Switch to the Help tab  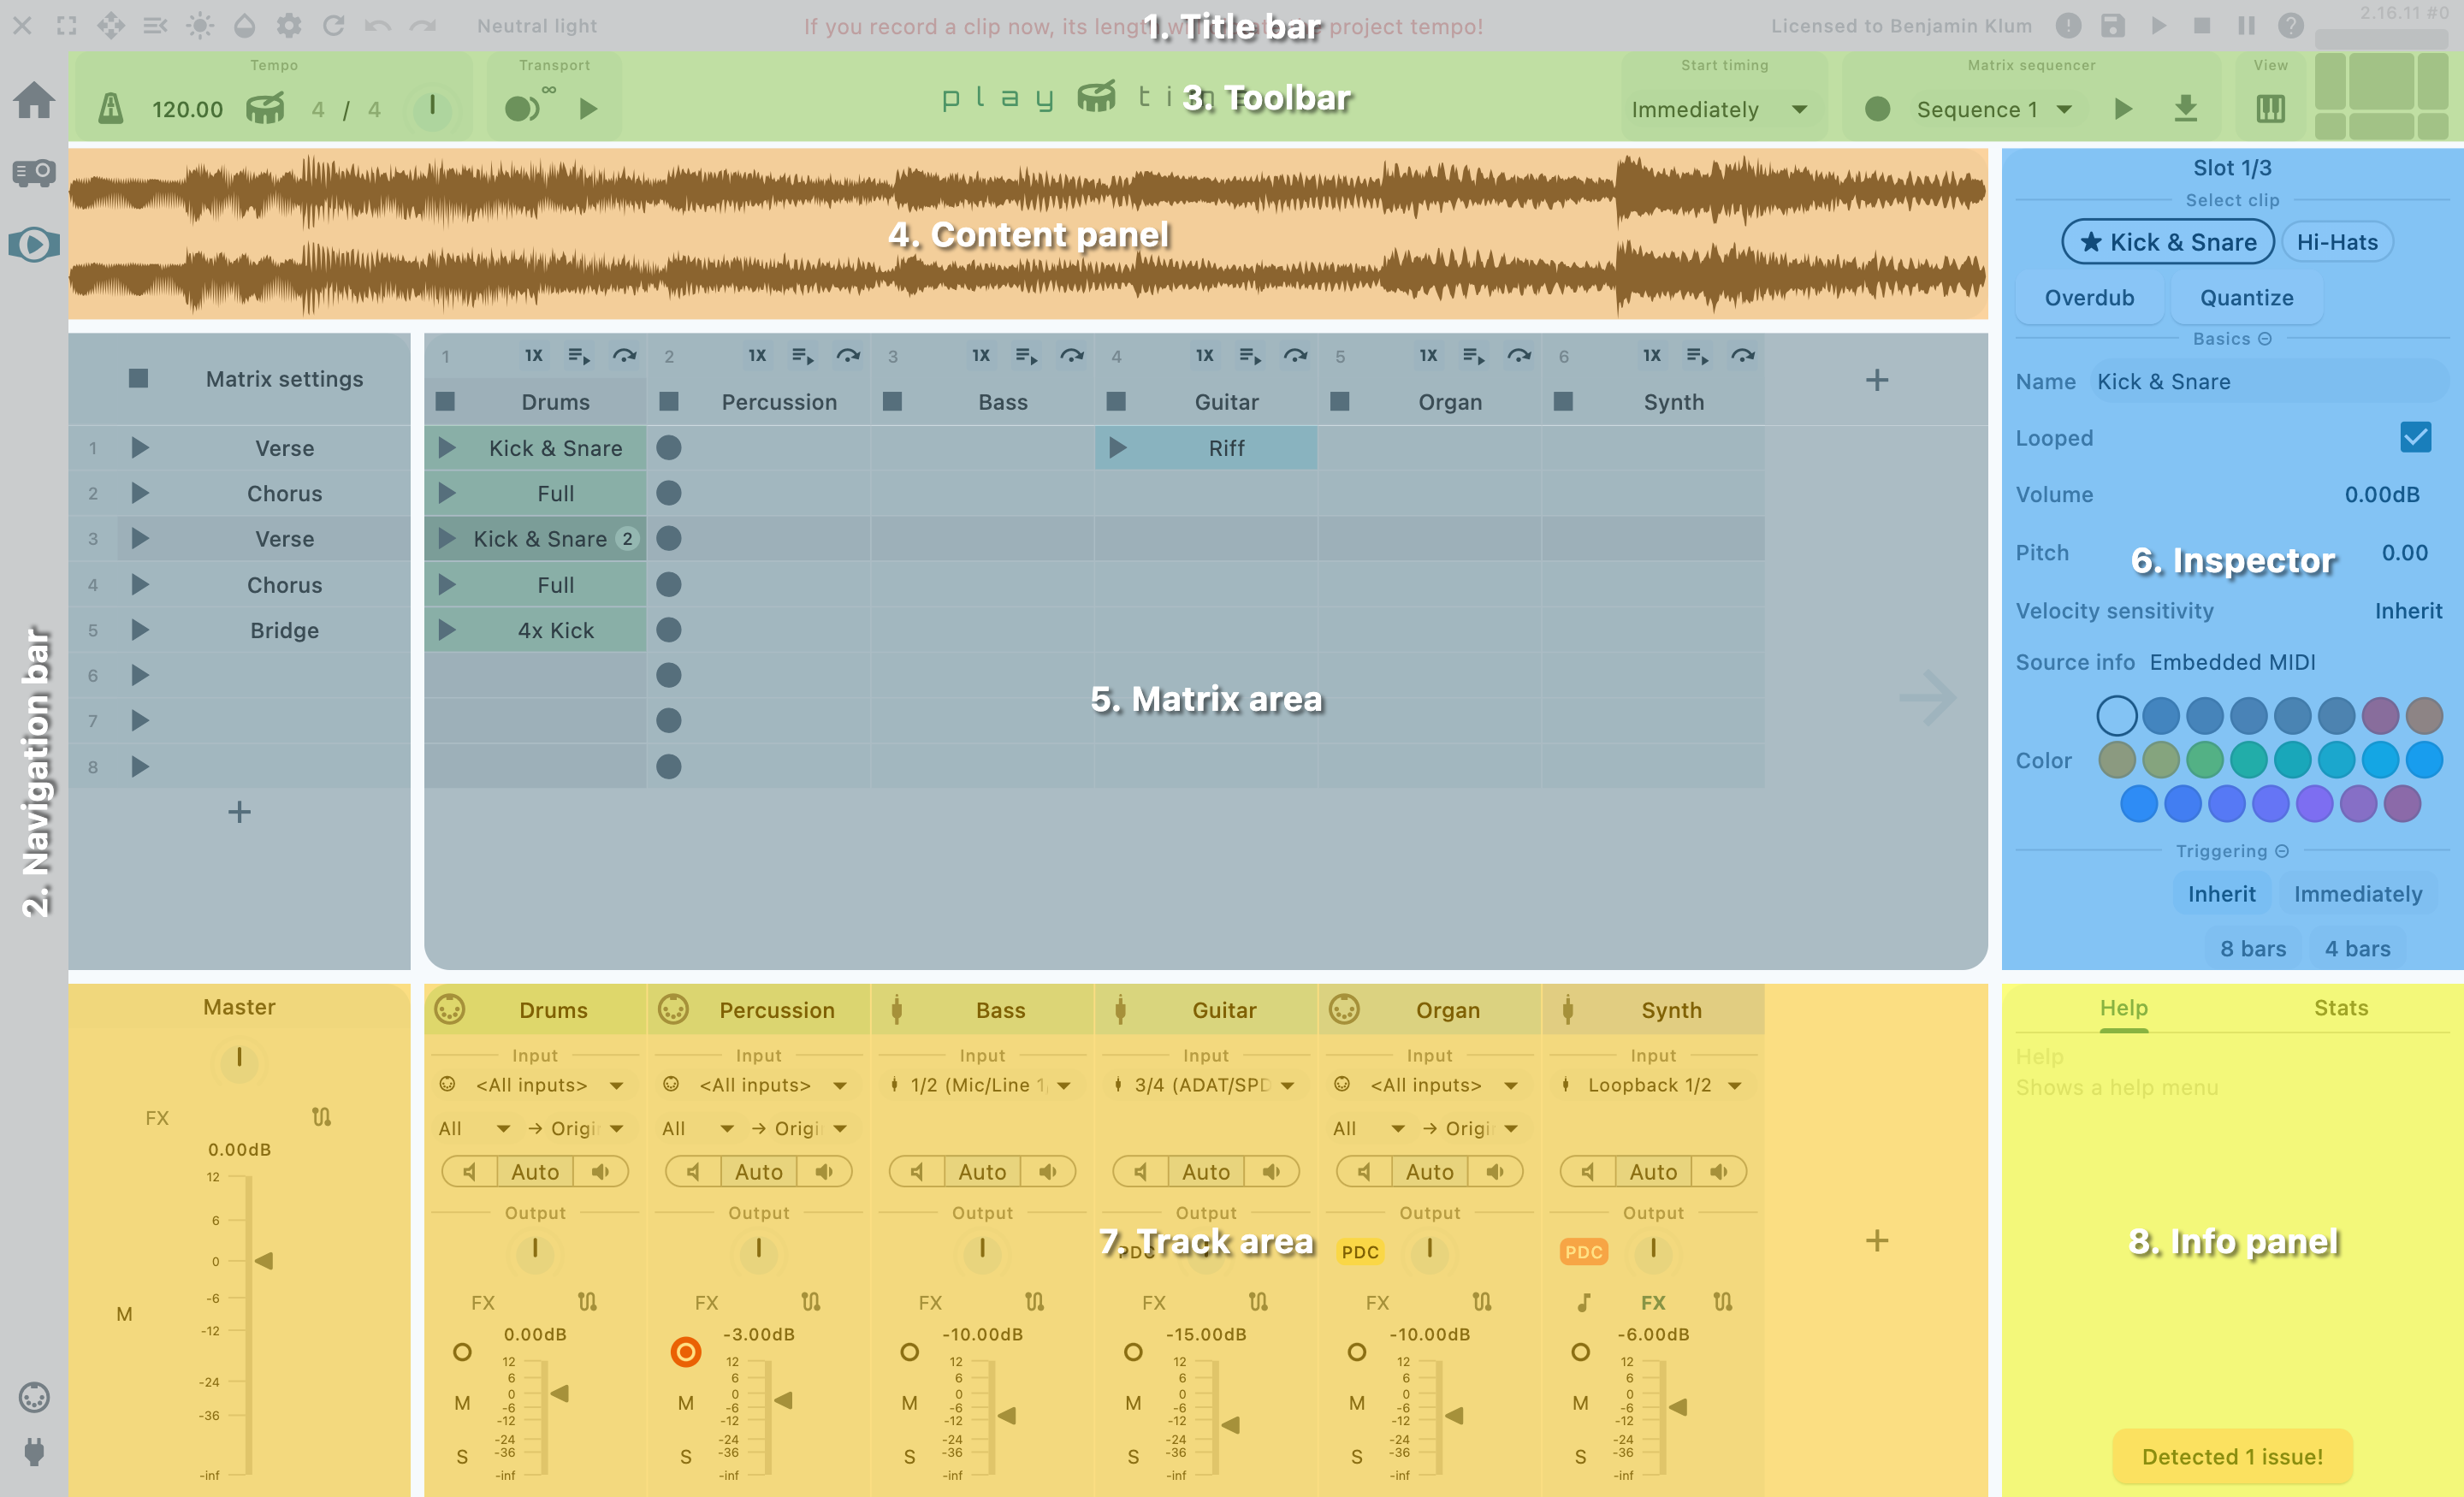click(x=2123, y=1008)
